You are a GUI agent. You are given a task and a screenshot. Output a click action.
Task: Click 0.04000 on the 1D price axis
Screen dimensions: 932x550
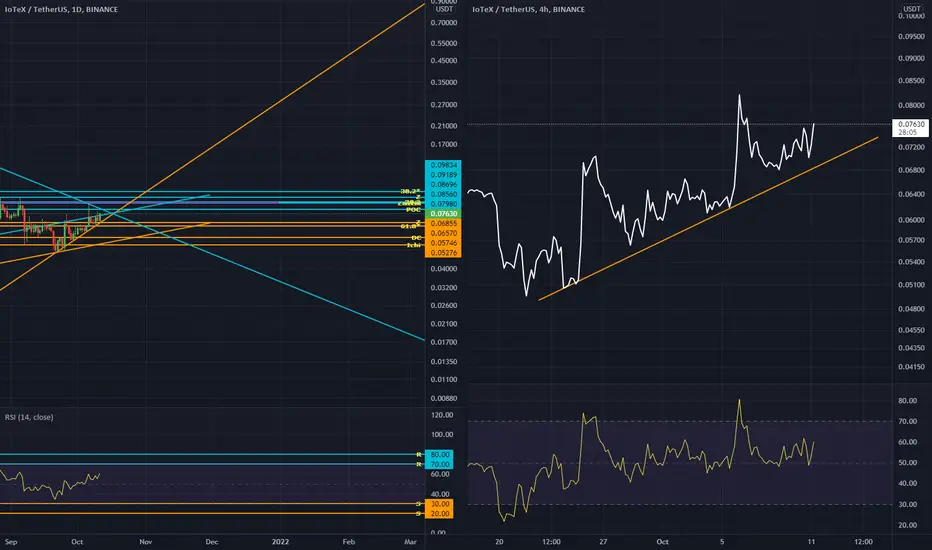tap(444, 269)
